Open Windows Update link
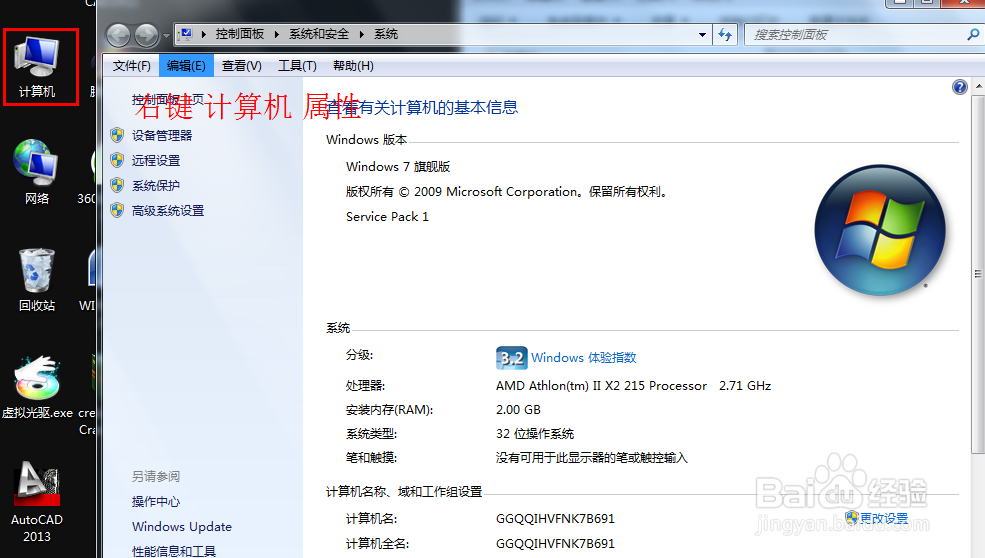985x558 pixels. point(182,527)
